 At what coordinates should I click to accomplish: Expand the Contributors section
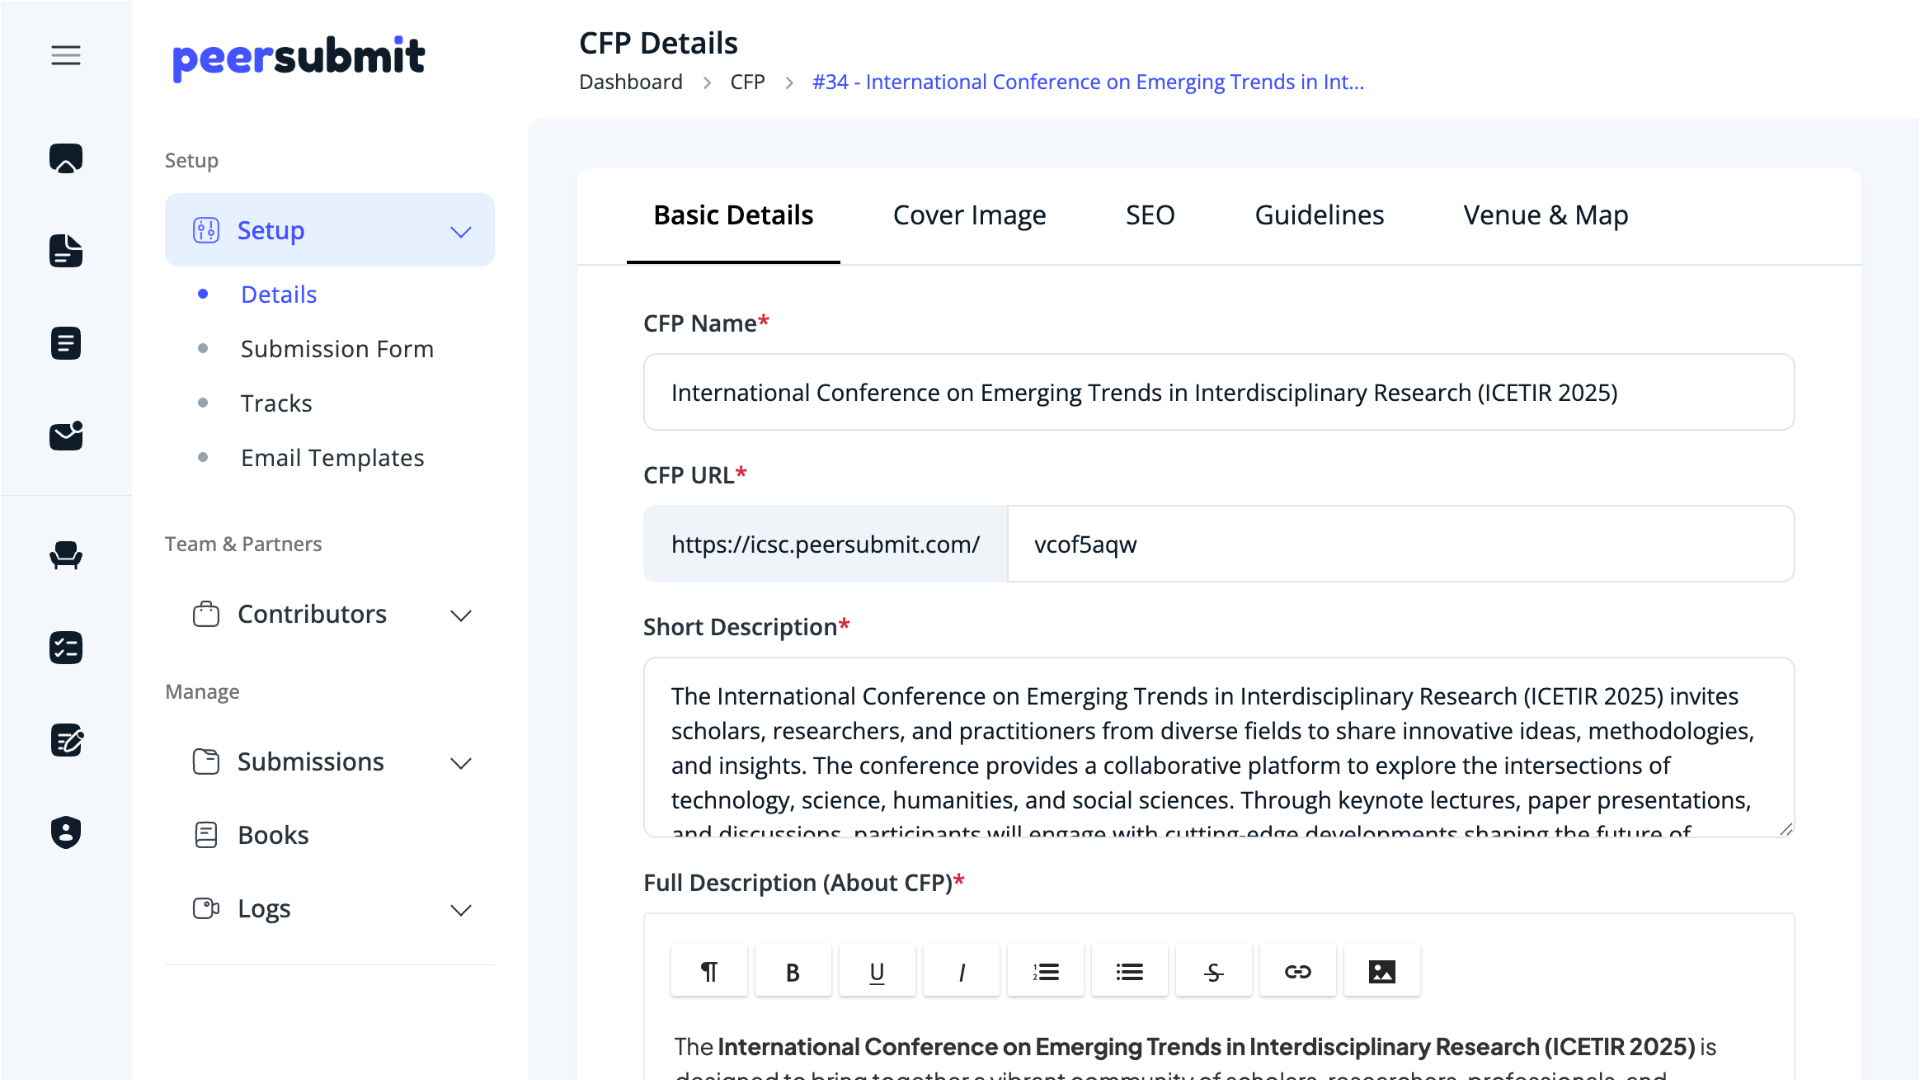461,615
